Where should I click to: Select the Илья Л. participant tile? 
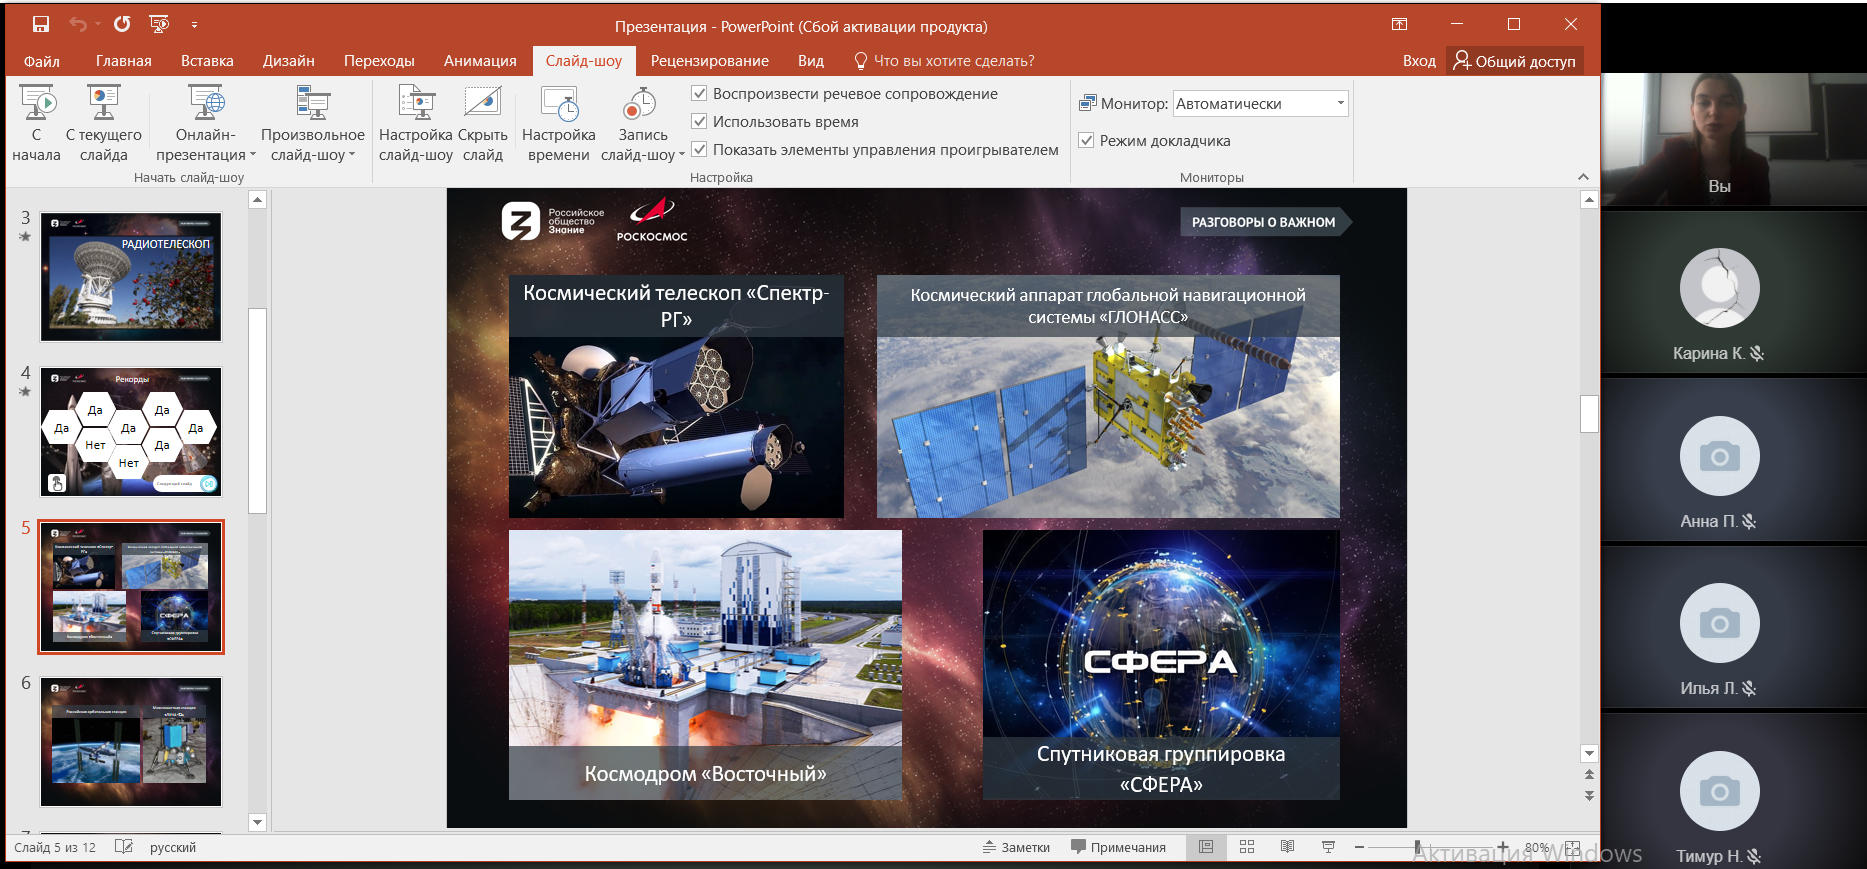coord(1734,628)
